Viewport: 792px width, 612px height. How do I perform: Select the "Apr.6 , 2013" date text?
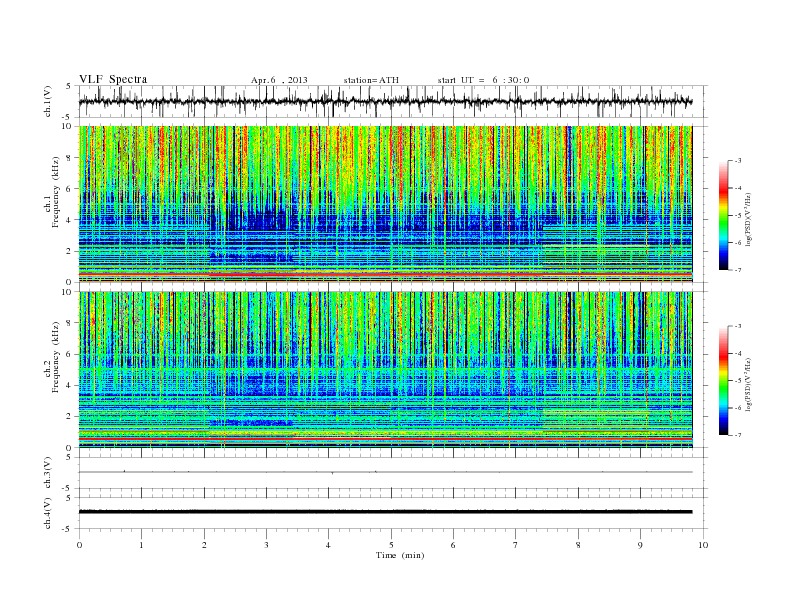279,80
